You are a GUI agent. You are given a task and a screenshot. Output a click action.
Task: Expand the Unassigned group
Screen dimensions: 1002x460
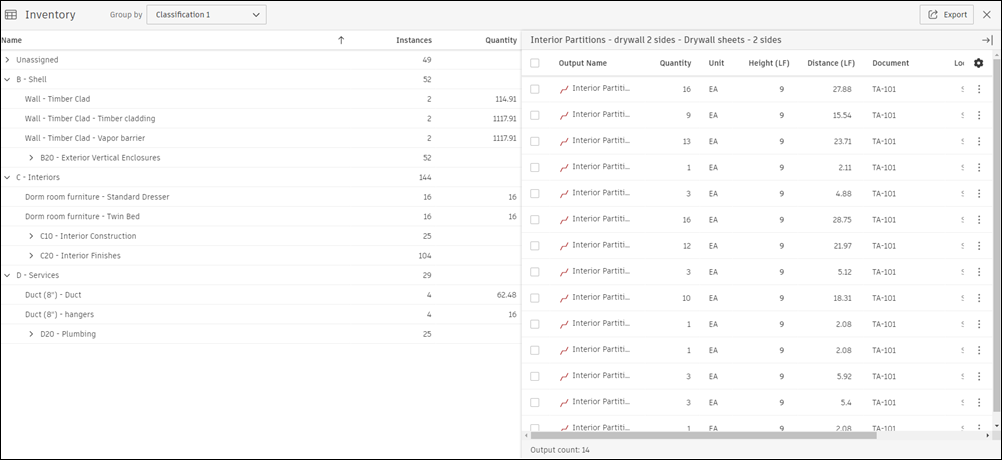coord(8,60)
